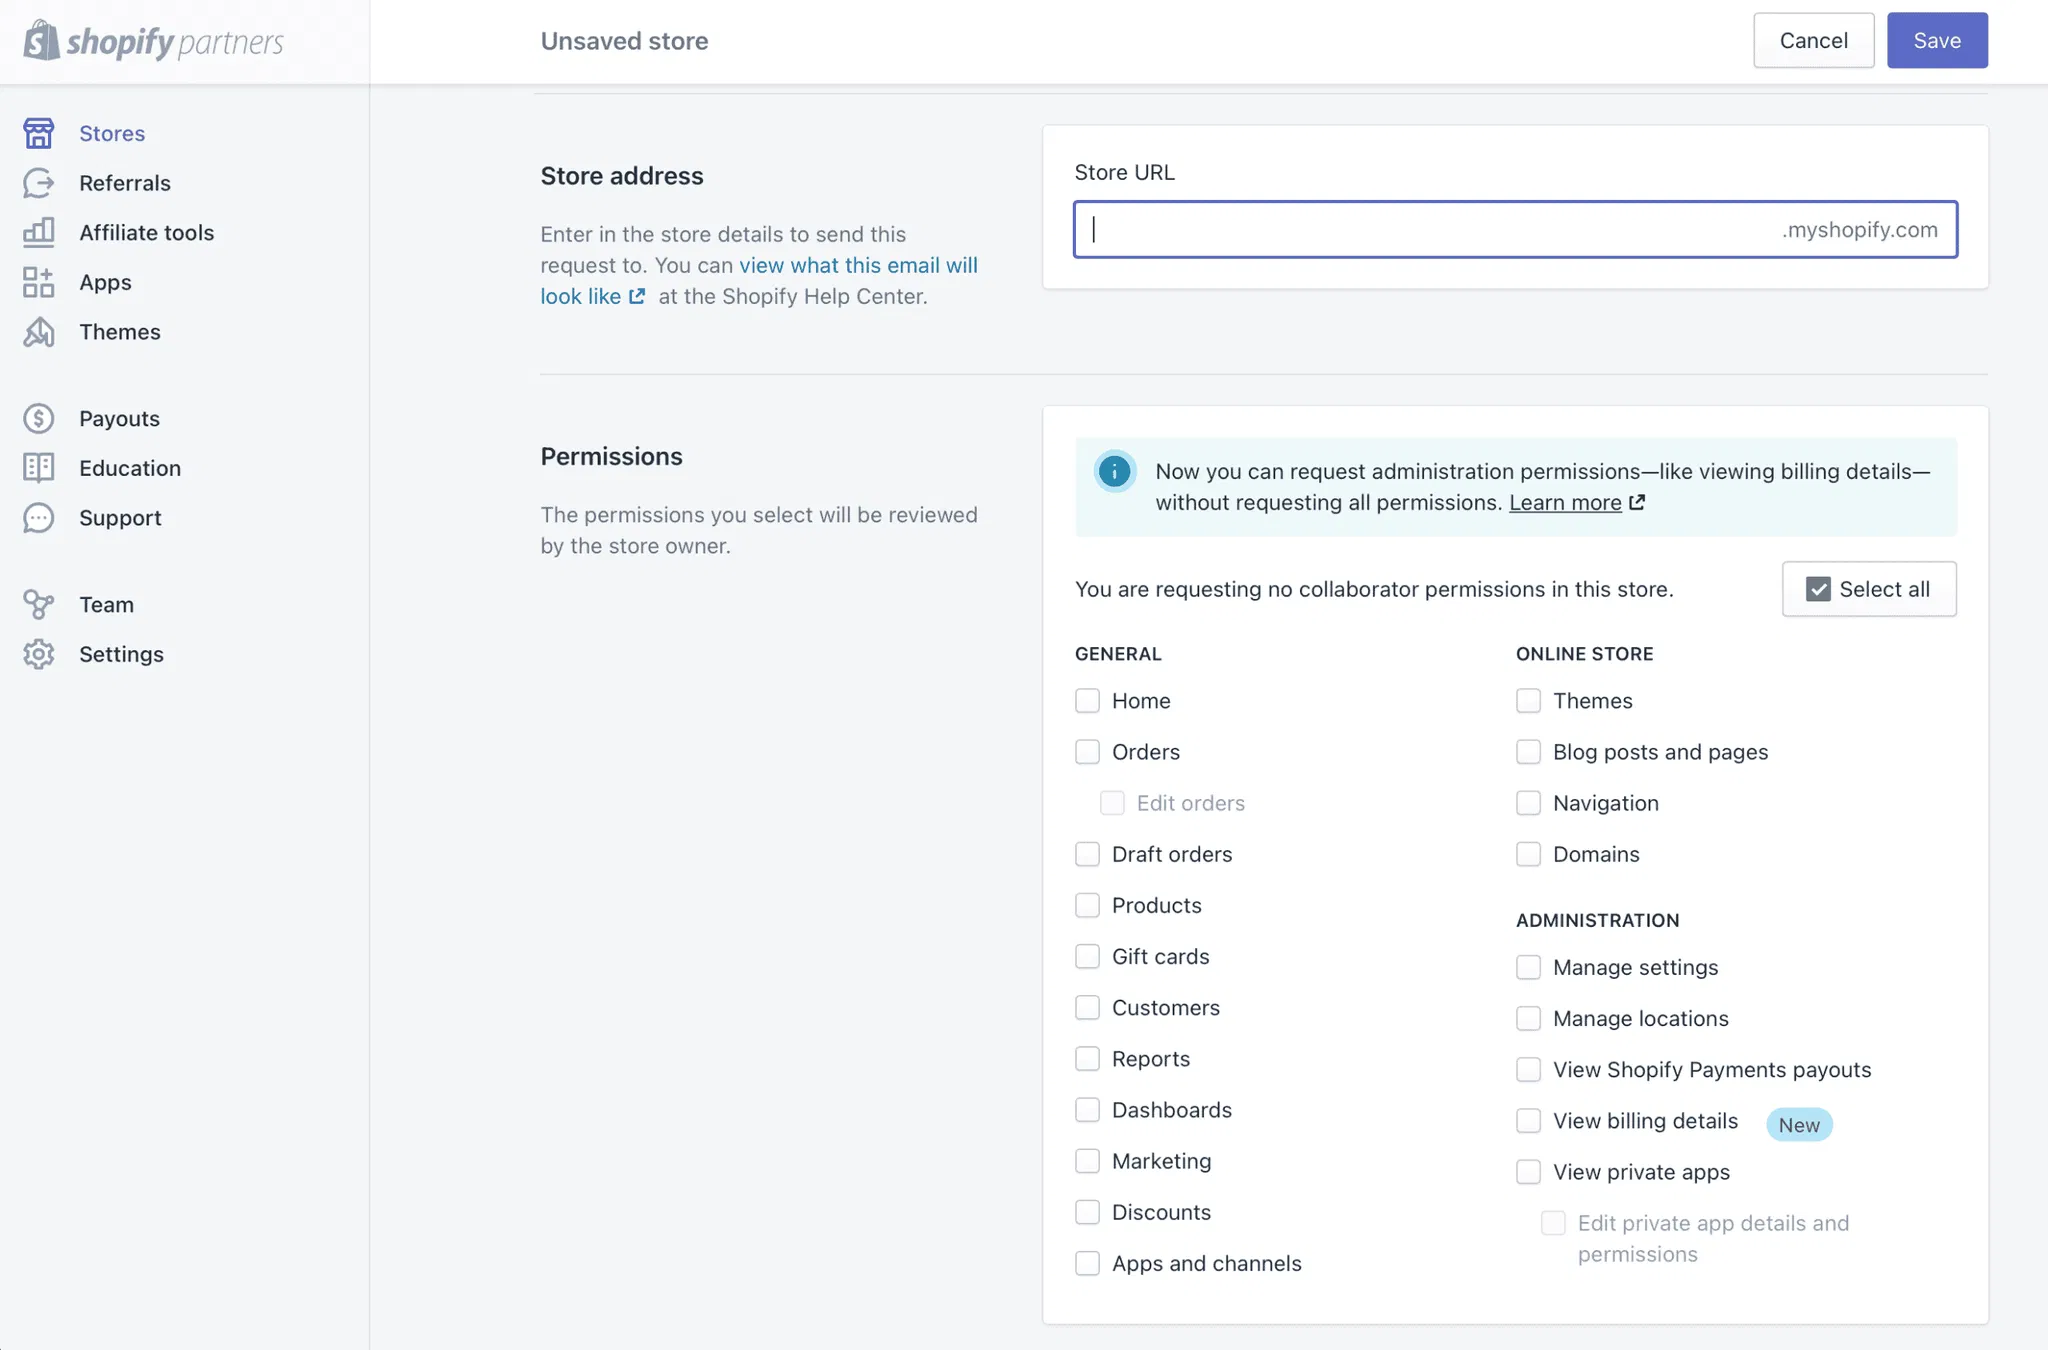Click the Education book icon
This screenshot has width=2048, height=1350.
point(38,468)
